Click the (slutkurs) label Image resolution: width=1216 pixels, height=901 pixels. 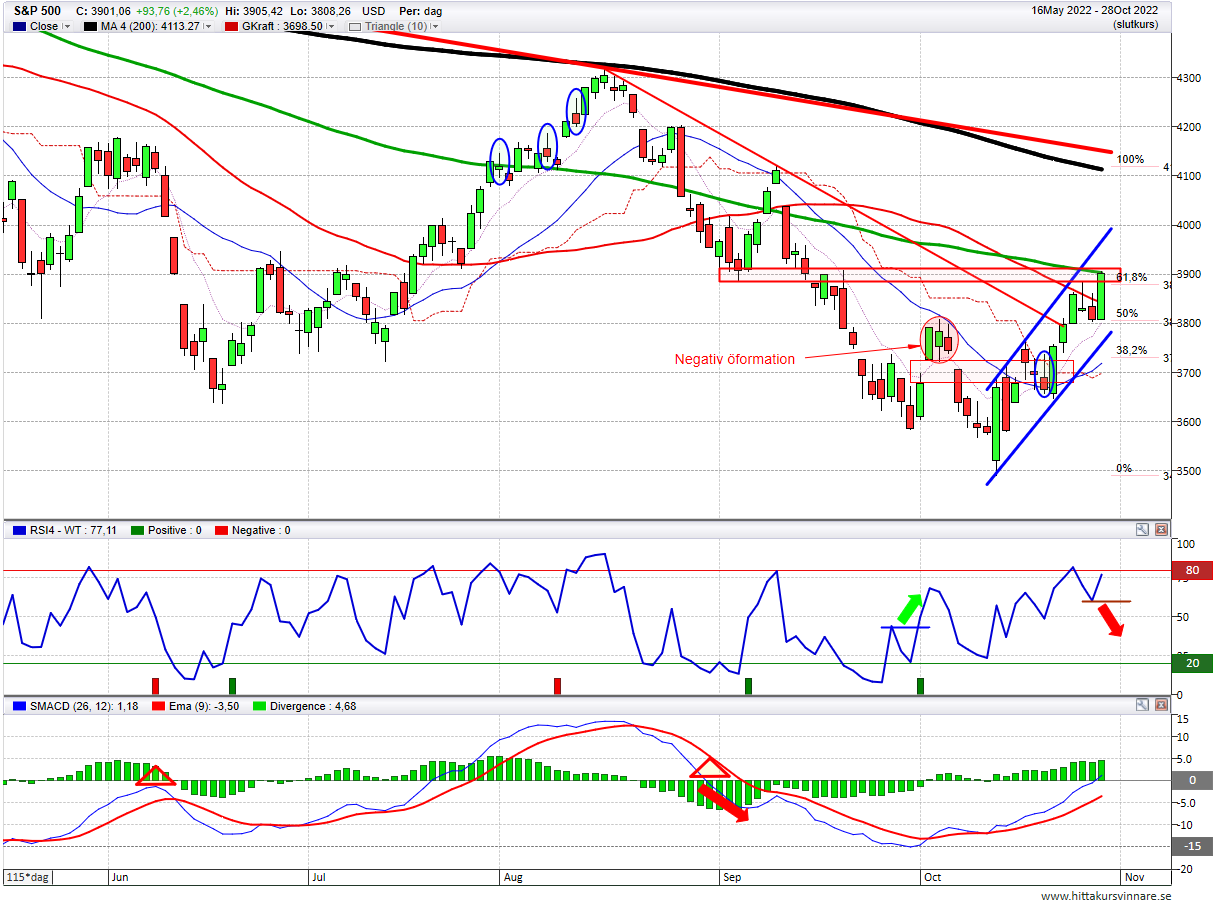tap(1136, 24)
